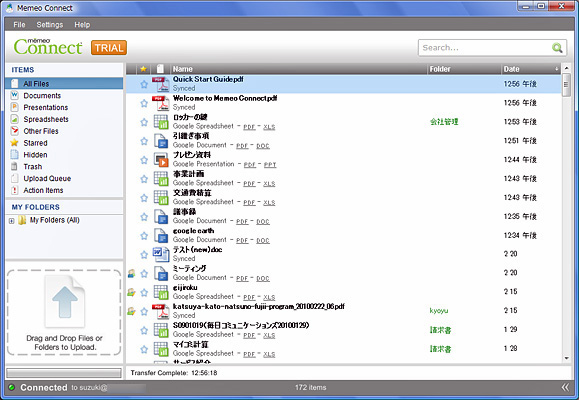Image resolution: width=579 pixels, height=400 pixels.
Task: Open the Hidden items icon
Action: [x=14, y=154]
